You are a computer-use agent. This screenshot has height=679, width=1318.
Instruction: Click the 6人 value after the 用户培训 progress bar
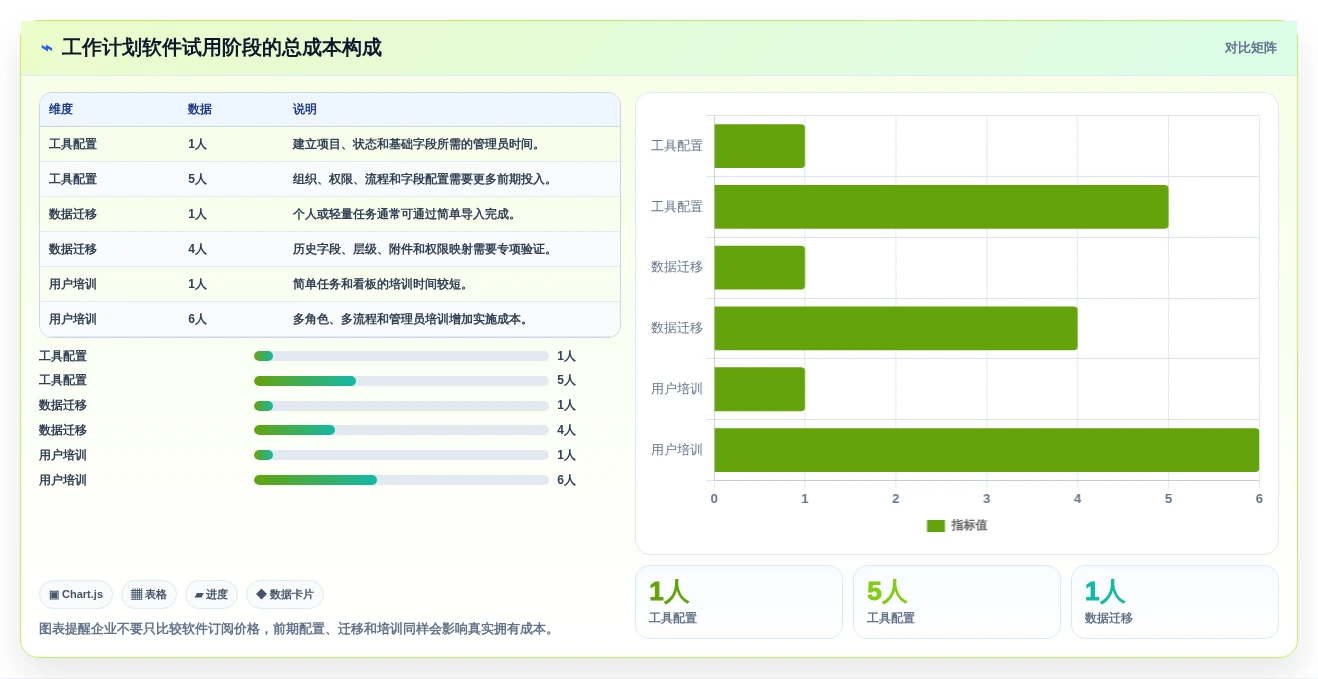567,481
